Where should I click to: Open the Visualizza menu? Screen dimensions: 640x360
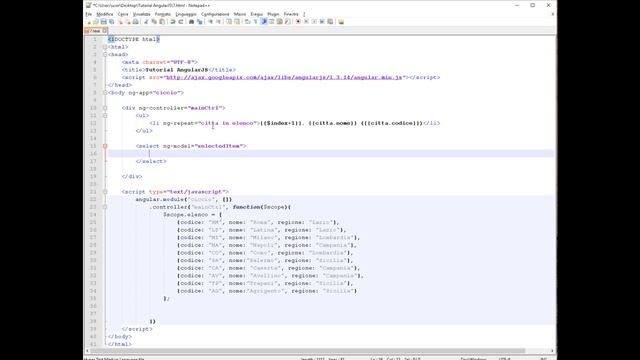tap(141, 14)
